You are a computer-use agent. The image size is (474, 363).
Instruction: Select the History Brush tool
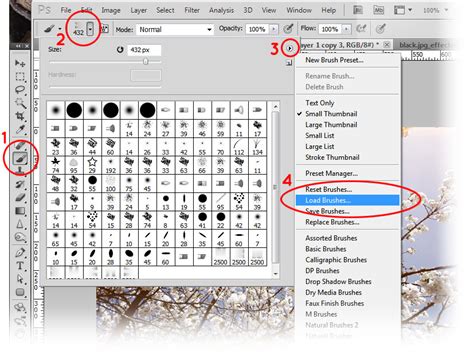pyautogui.click(x=20, y=184)
